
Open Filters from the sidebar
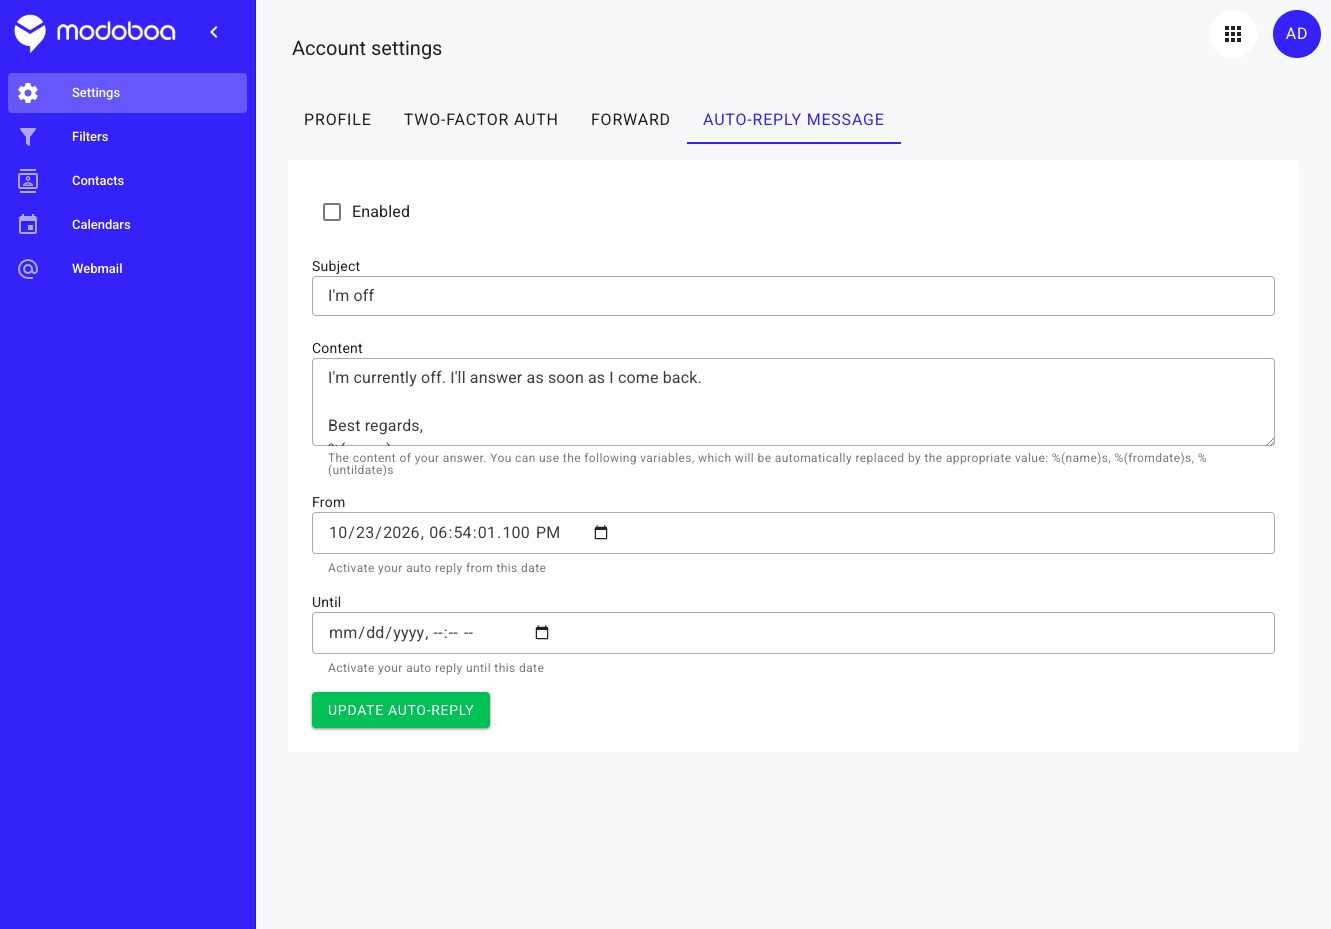(x=127, y=137)
